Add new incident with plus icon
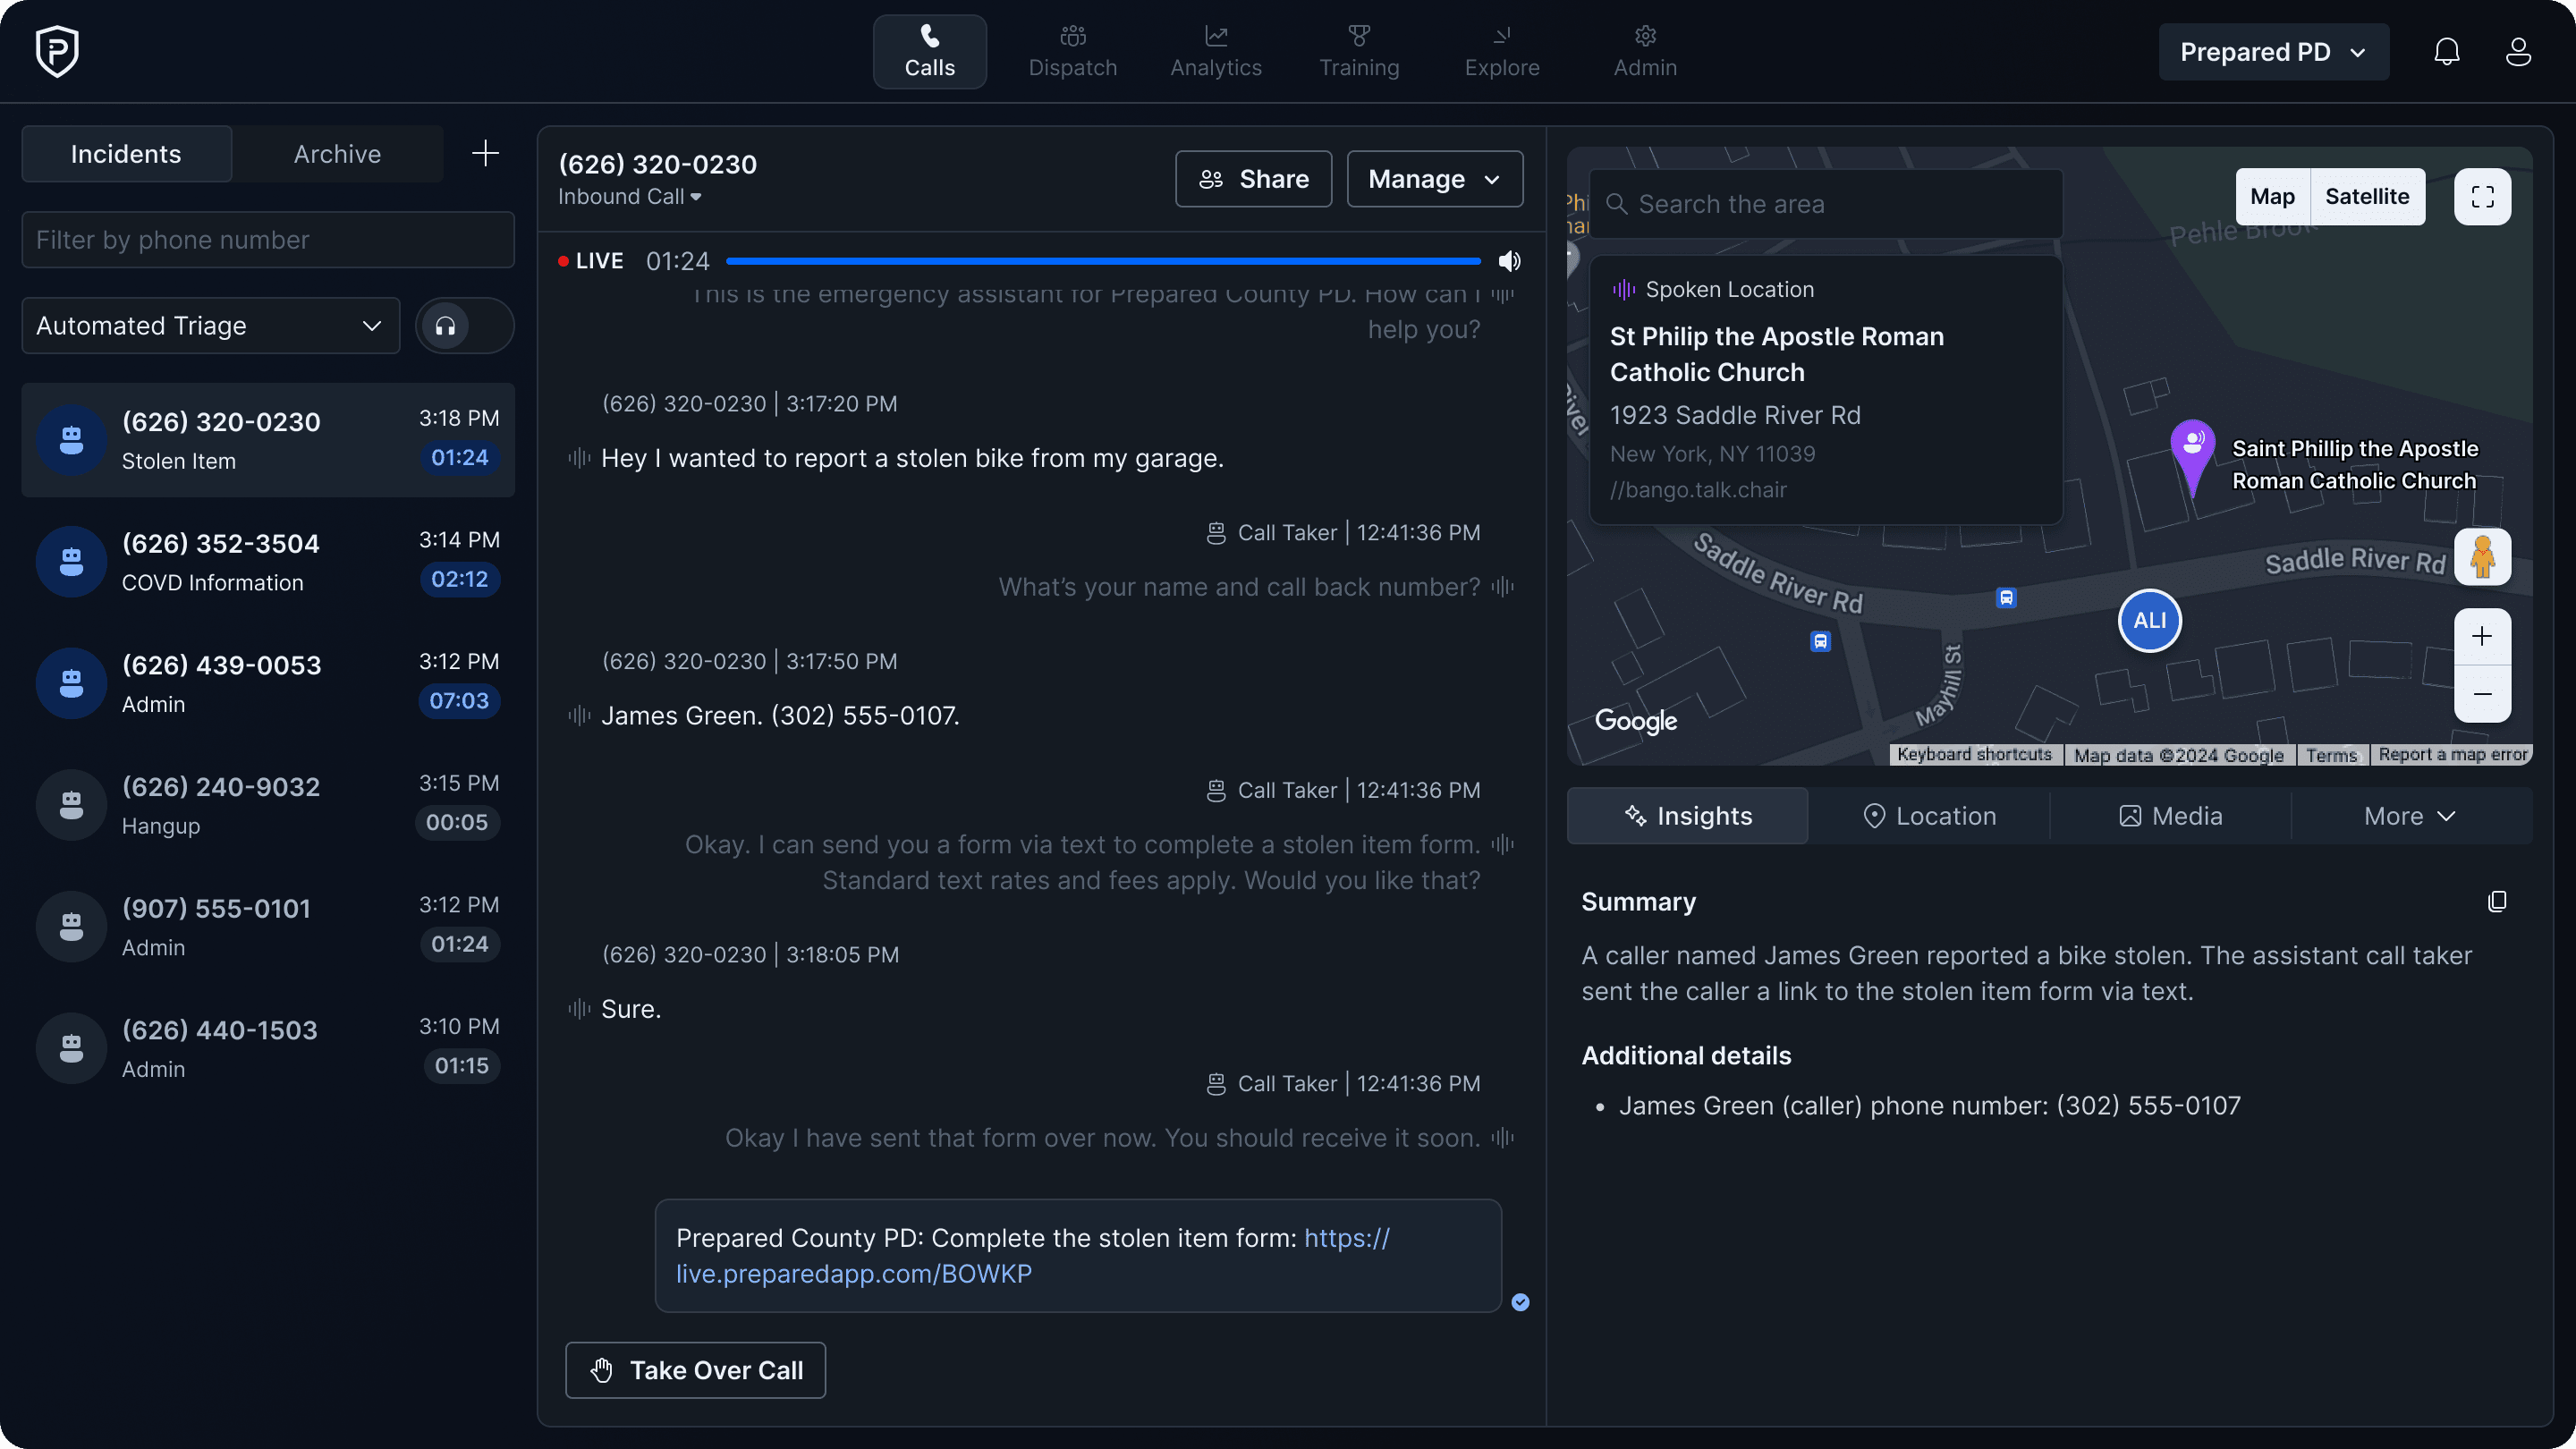The width and height of the screenshot is (2576, 1449). 485,154
